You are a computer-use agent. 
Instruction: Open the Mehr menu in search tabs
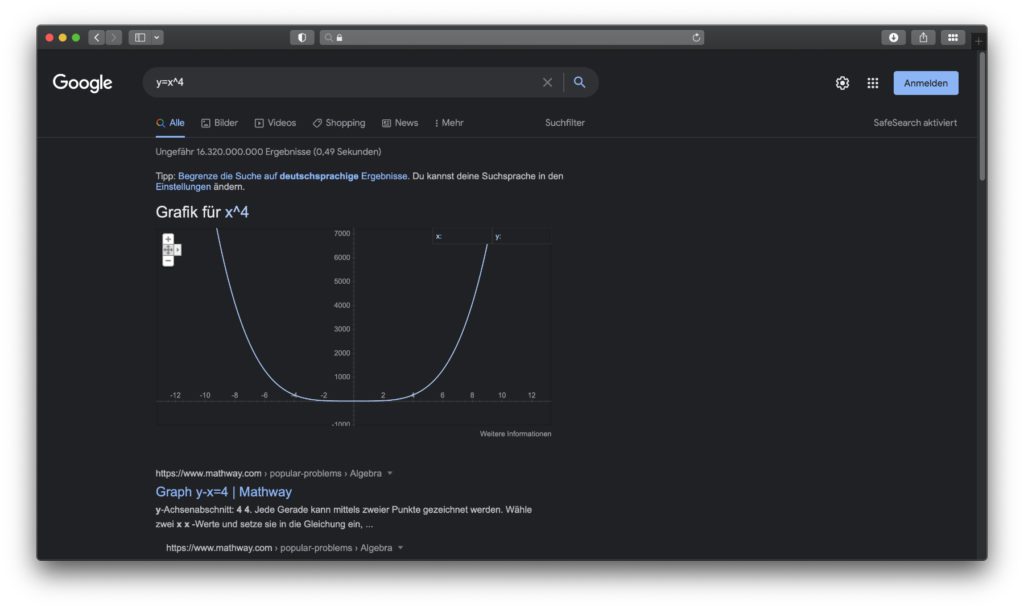(449, 123)
